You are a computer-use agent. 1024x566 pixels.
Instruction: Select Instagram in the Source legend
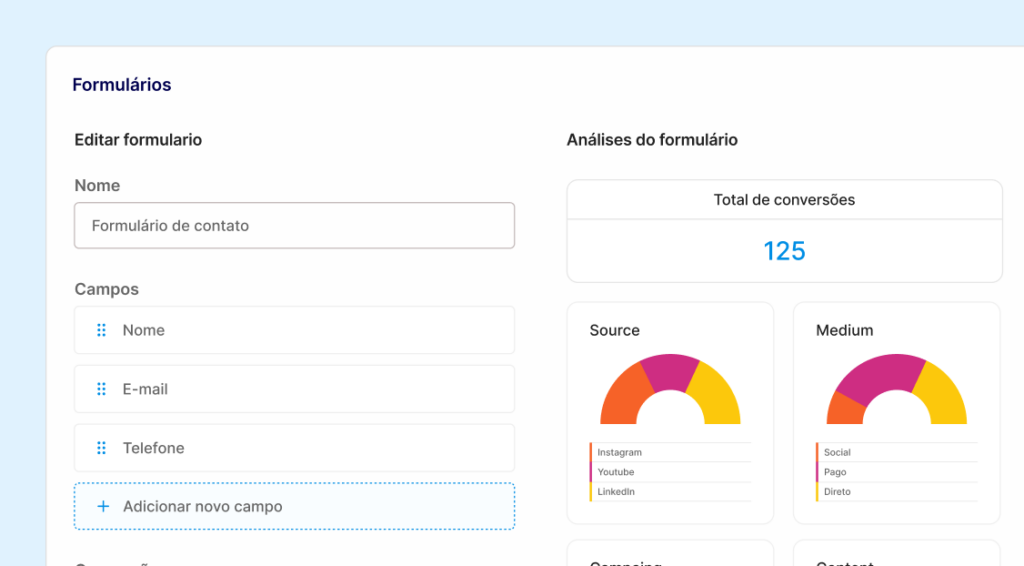(x=619, y=452)
